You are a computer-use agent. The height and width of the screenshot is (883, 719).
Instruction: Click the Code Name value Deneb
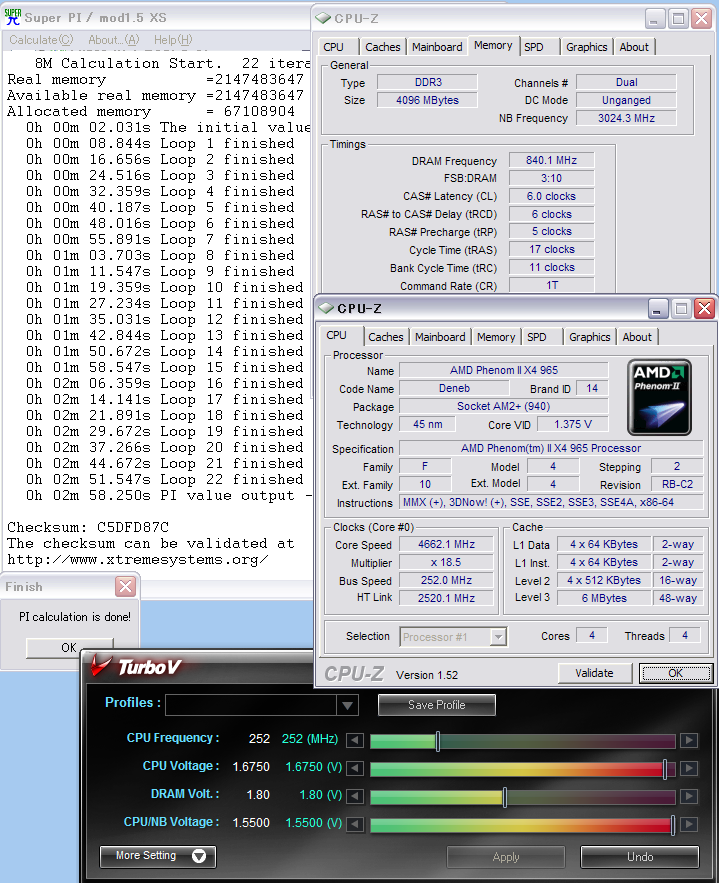(454, 388)
